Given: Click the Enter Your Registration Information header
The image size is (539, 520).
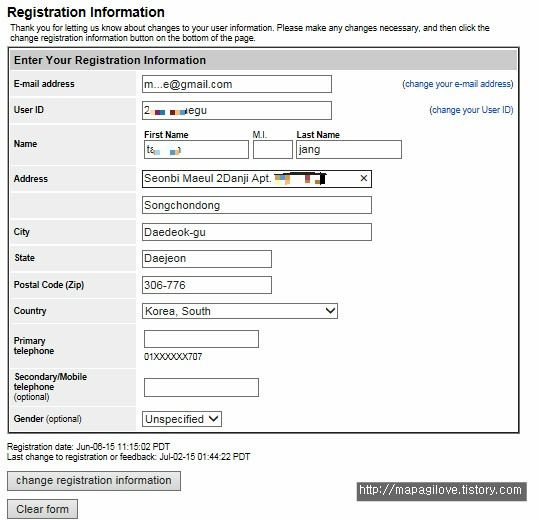Looking at the screenshot, I should 110,60.
